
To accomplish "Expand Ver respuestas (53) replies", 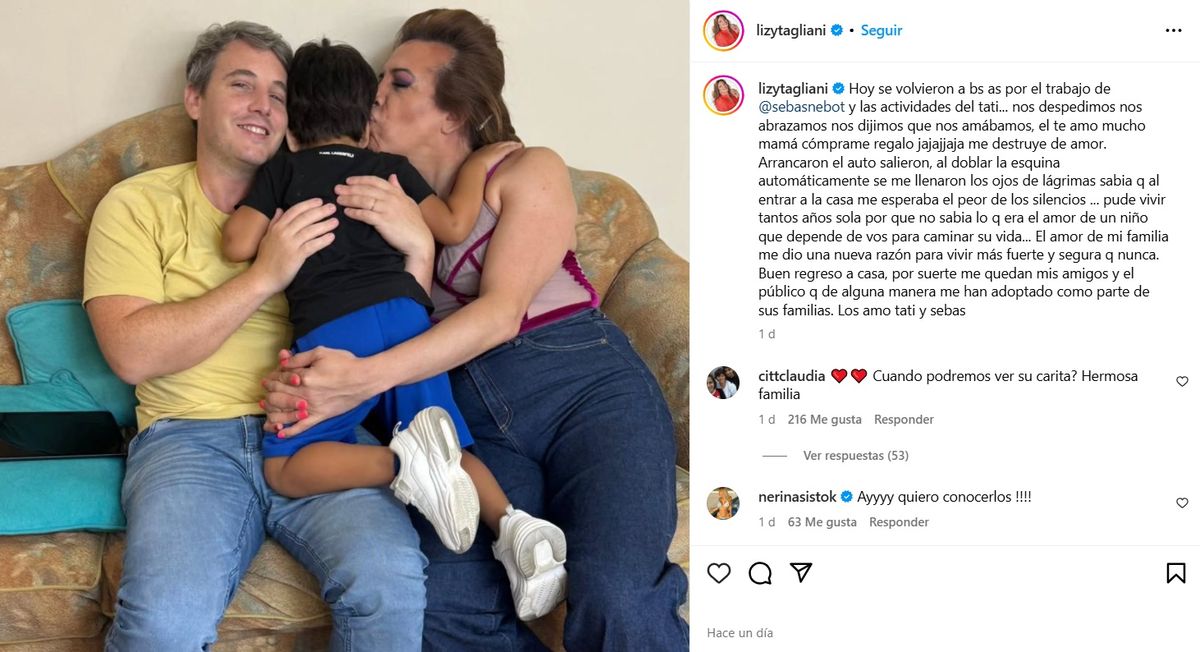I will tap(856, 456).
